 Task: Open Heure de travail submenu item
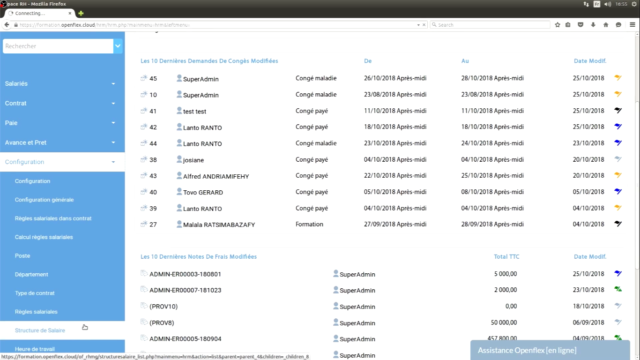[35, 349]
